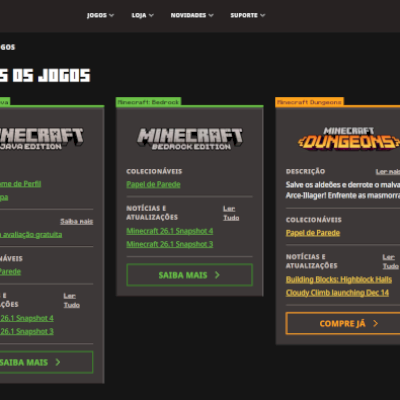Image resolution: width=400 pixels, height=400 pixels.
Task: Click the DESCRIÇÃO heading in Dungeons card
Action: [x=305, y=171]
